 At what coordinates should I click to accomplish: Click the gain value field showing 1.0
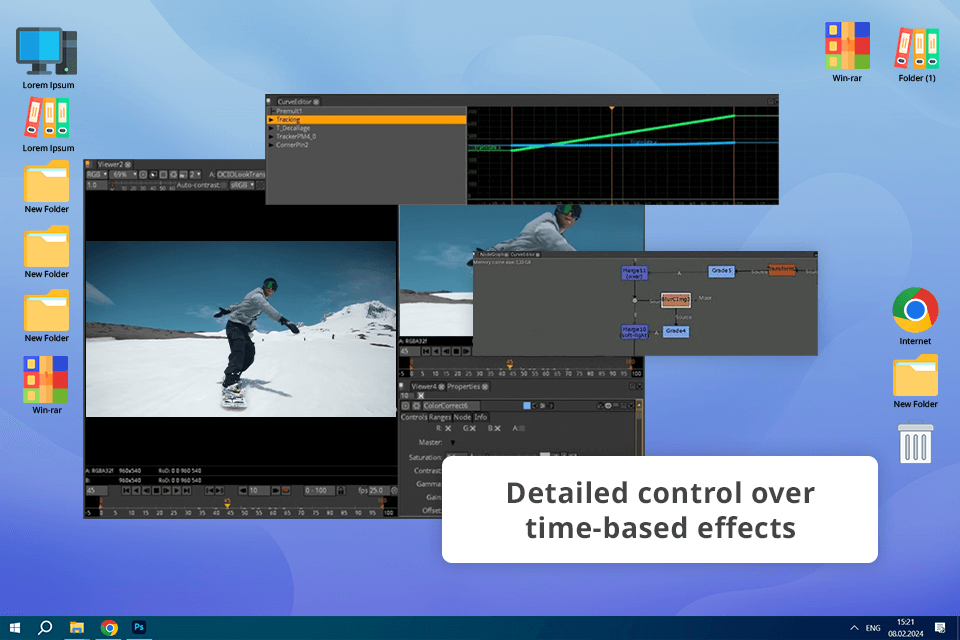pyautogui.click(x=97, y=185)
